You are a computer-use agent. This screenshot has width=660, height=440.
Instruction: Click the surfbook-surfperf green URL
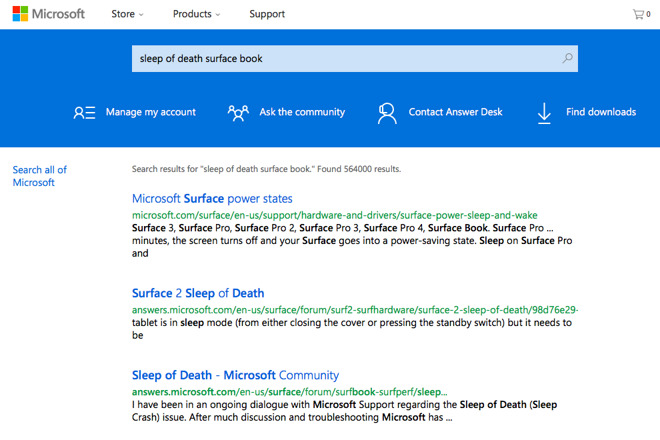click(x=289, y=392)
